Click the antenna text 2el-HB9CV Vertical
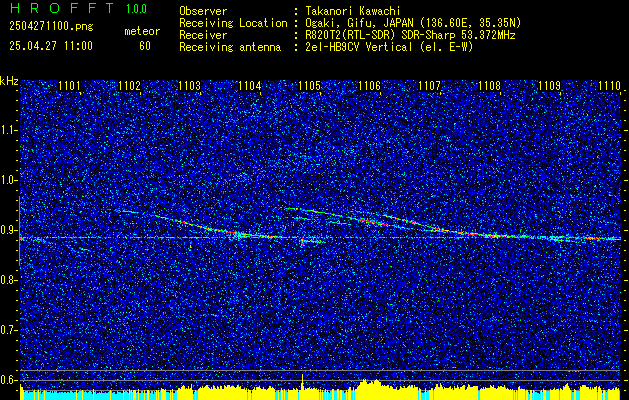Image resolution: width=629 pixels, height=400 pixels. coord(357,47)
